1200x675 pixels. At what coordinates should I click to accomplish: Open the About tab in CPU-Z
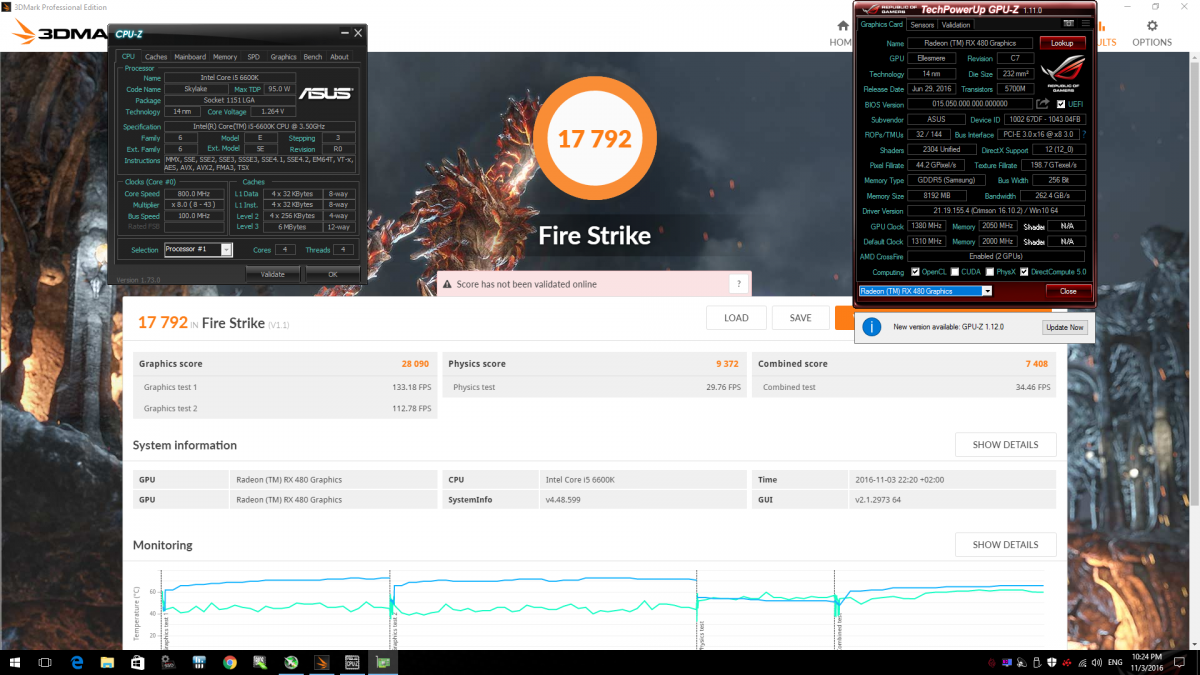pyautogui.click(x=340, y=57)
